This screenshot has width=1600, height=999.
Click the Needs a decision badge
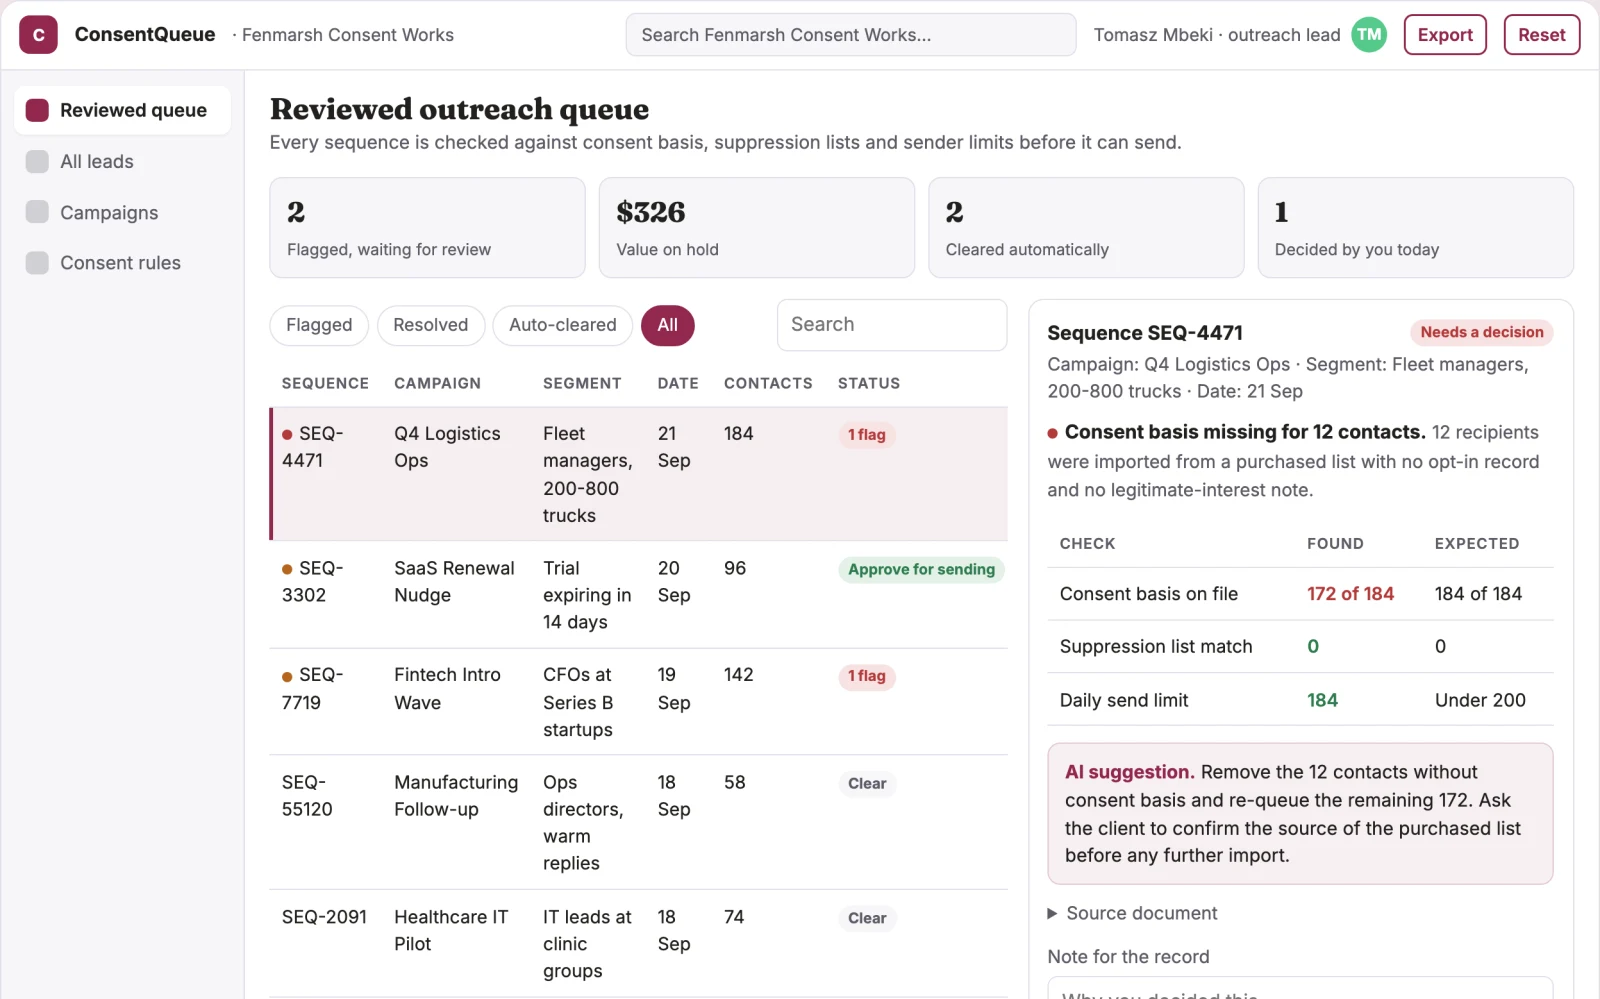(x=1482, y=333)
